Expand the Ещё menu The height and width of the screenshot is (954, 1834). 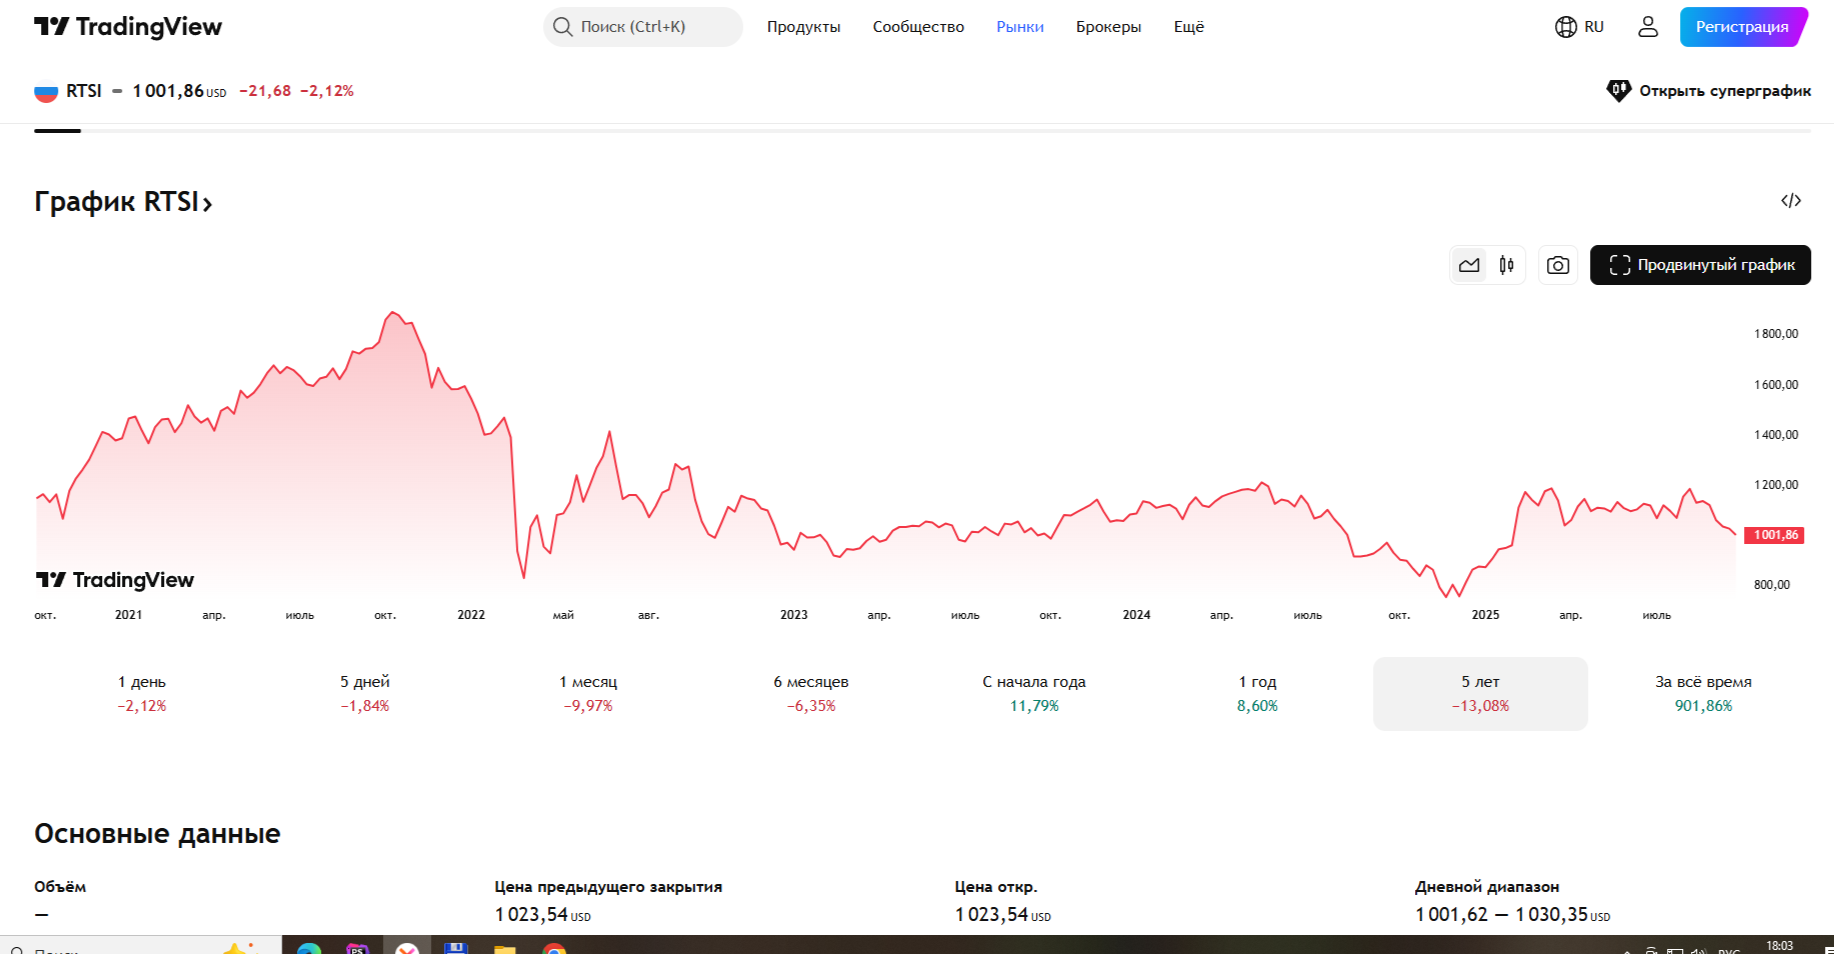point(1188,27)
